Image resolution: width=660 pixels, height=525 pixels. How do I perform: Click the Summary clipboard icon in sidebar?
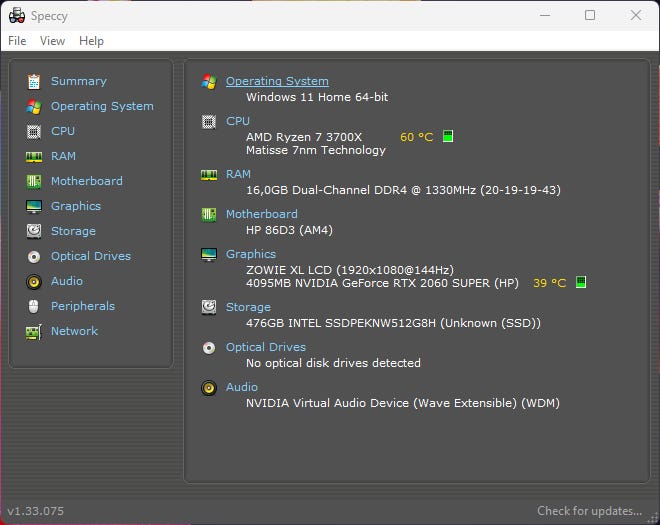(x=34, y=81)
